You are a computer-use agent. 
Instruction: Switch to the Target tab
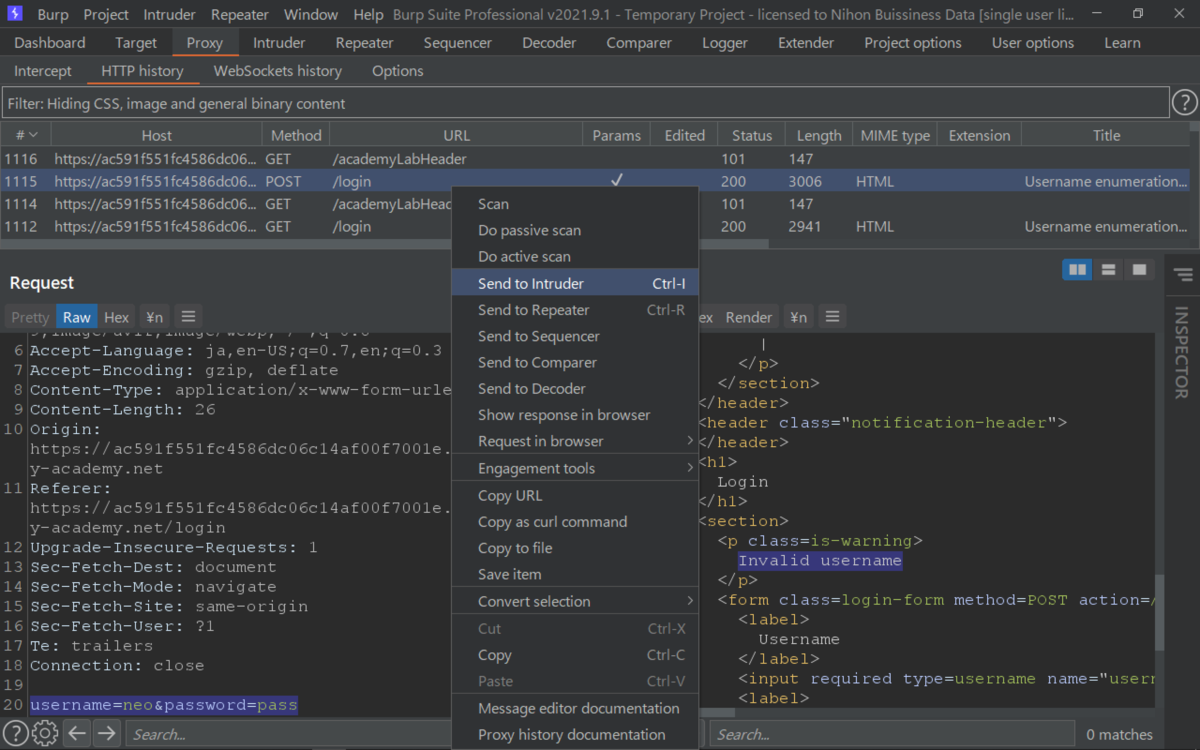point(136,43)
